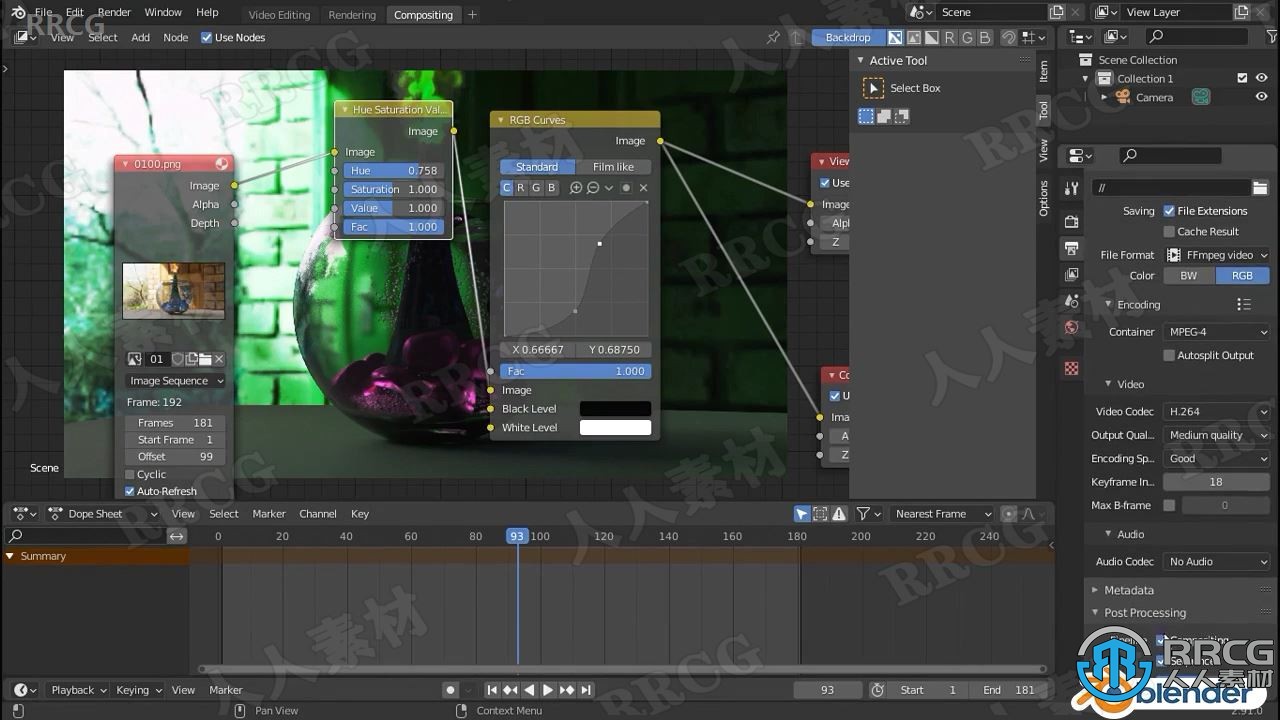Toggle the Use Nodes checkbox
The height and width of the screenshot is (720, 1280).
[x=206, y=37]
